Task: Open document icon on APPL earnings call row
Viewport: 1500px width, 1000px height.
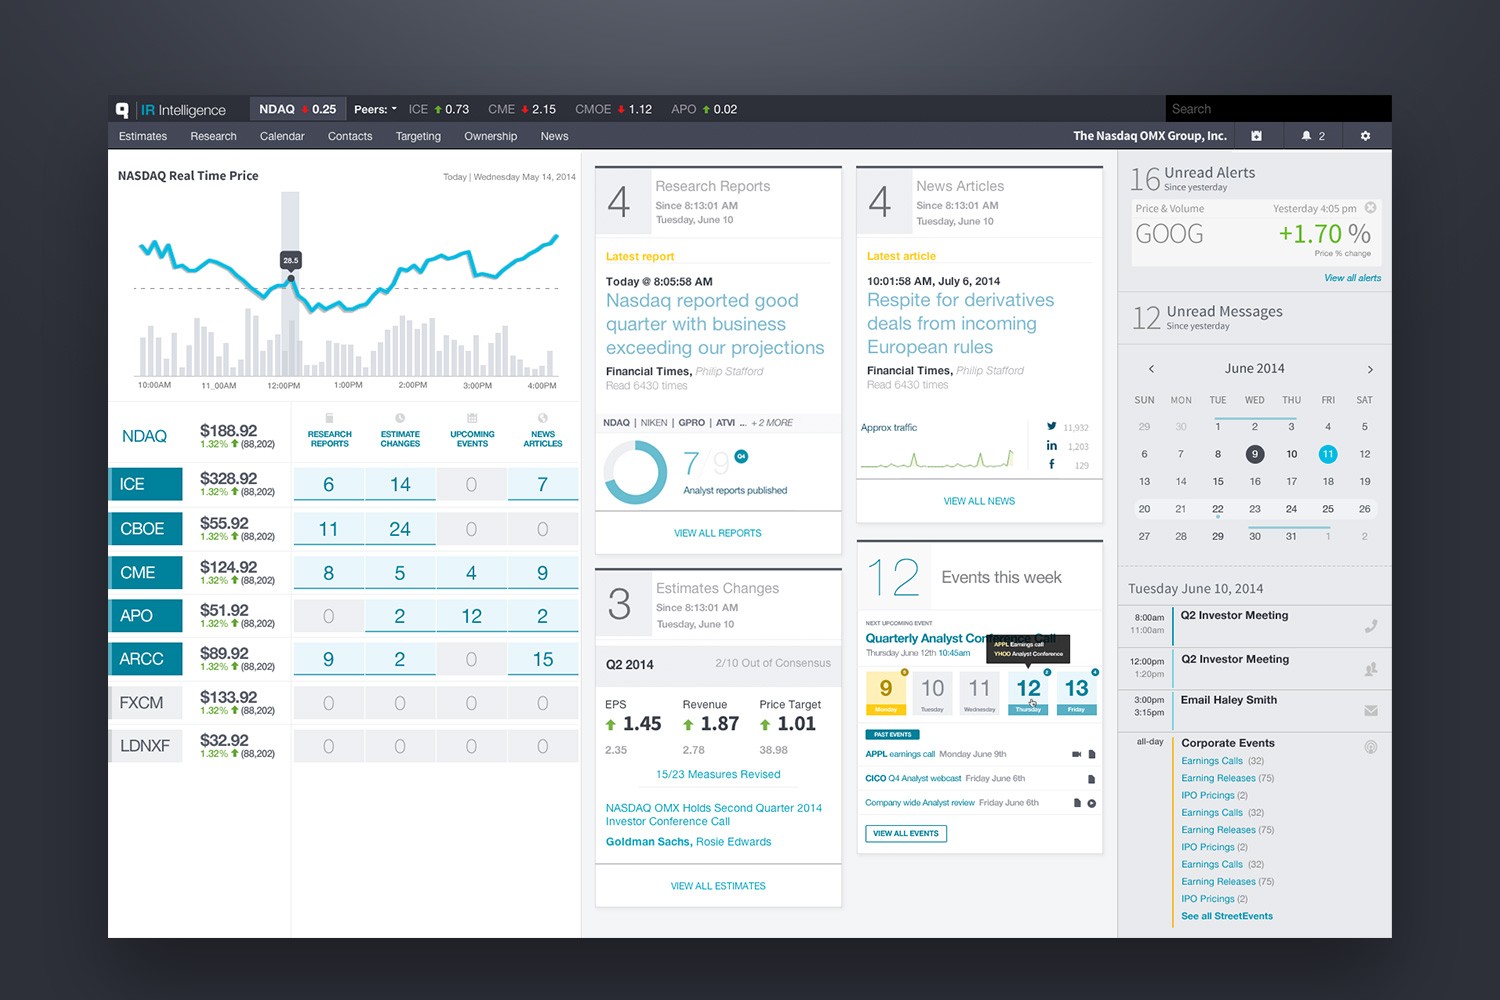Action: point(1092,754)
